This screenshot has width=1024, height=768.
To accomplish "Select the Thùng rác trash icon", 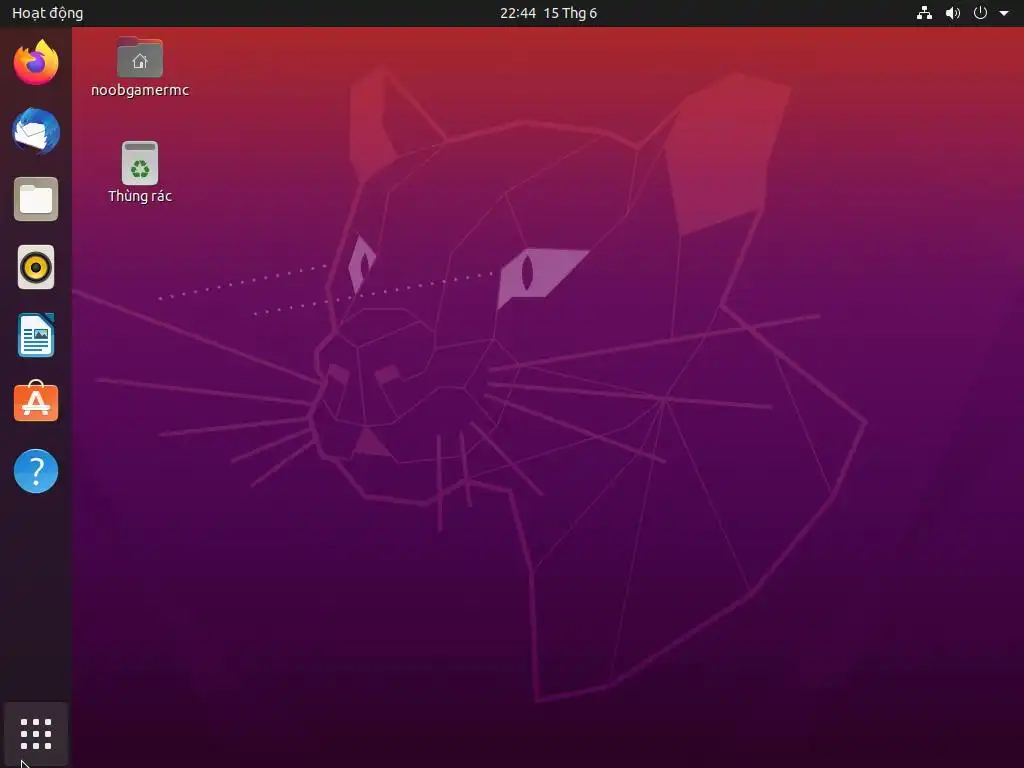I will pos(140,163).
